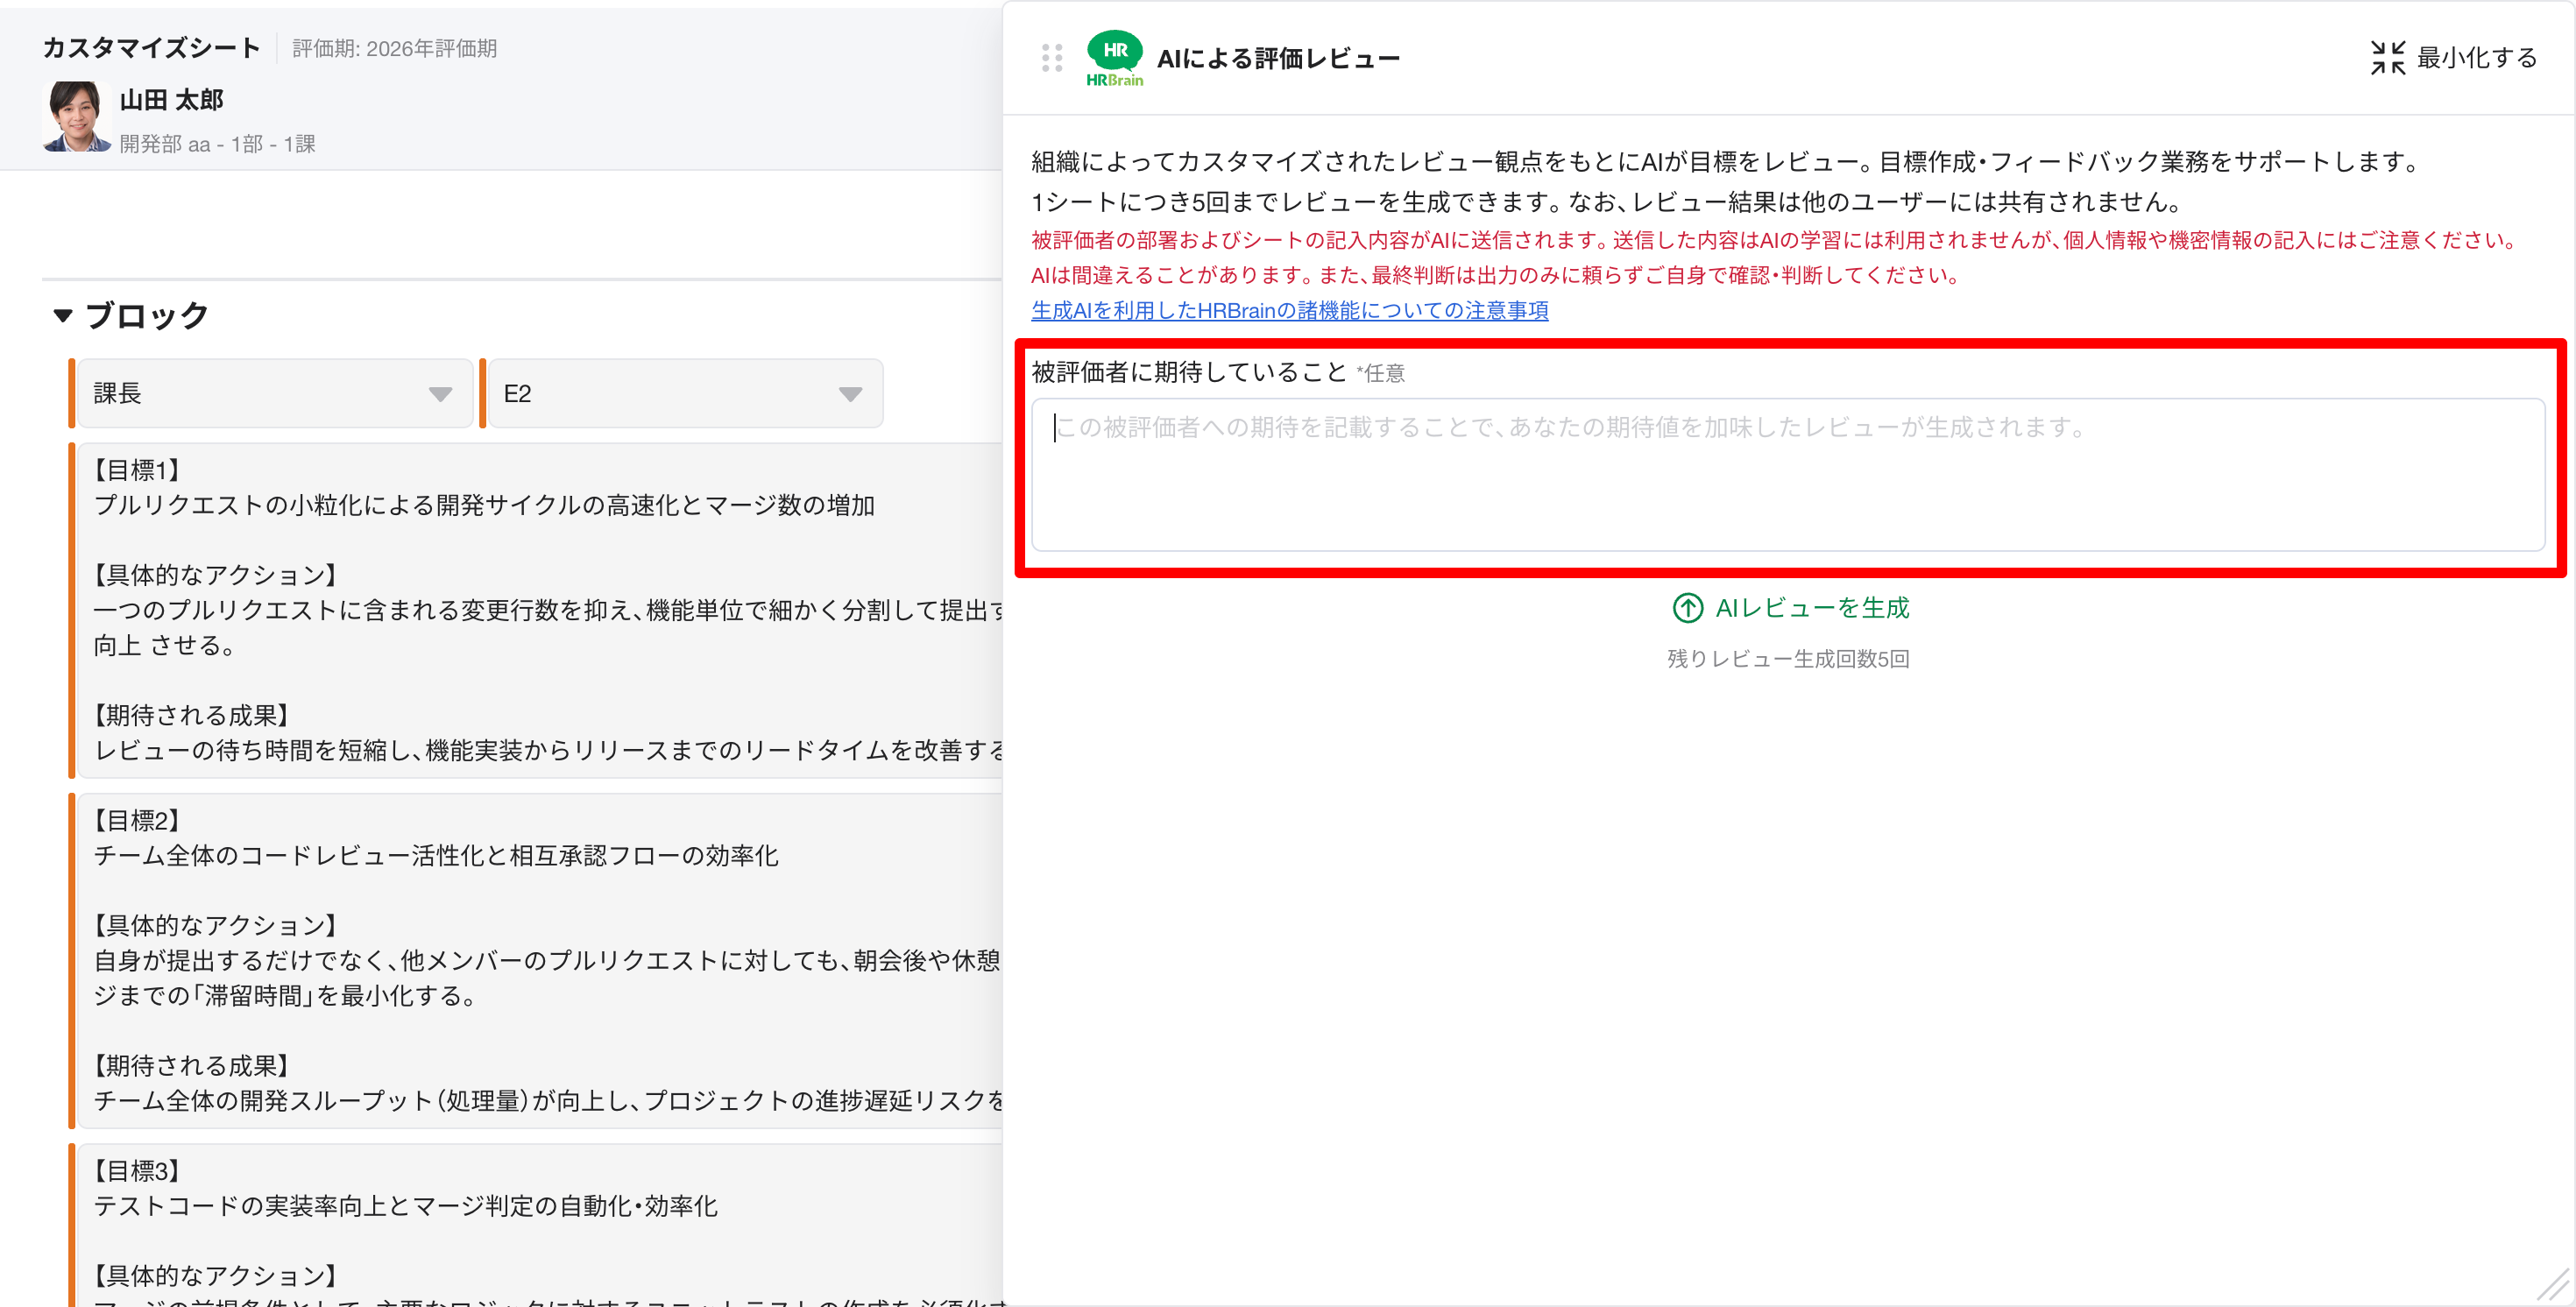Click the 山田 太郎 name text
2576x1307 pixels.
171,100
